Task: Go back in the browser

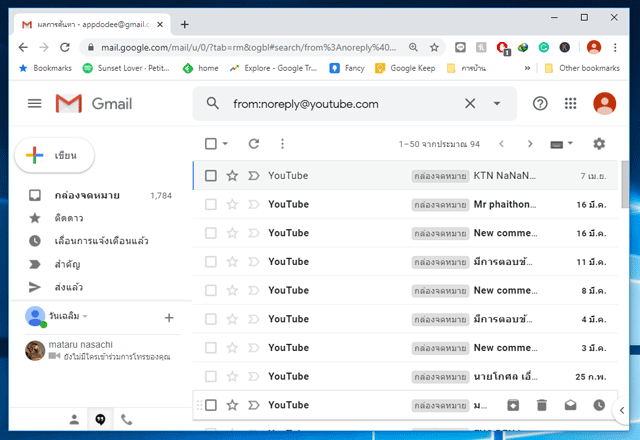Action: (23, 47)
